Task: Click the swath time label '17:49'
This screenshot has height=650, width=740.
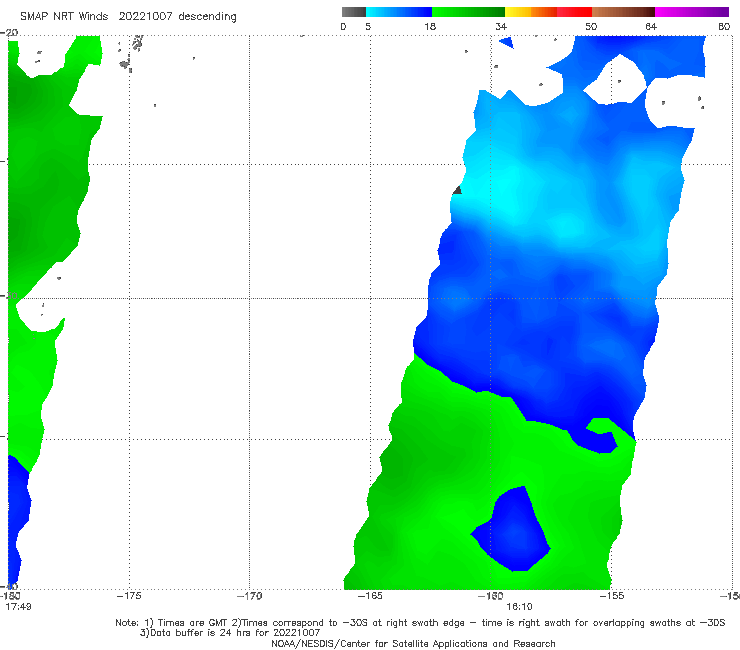Action: [x=18, y=607]
